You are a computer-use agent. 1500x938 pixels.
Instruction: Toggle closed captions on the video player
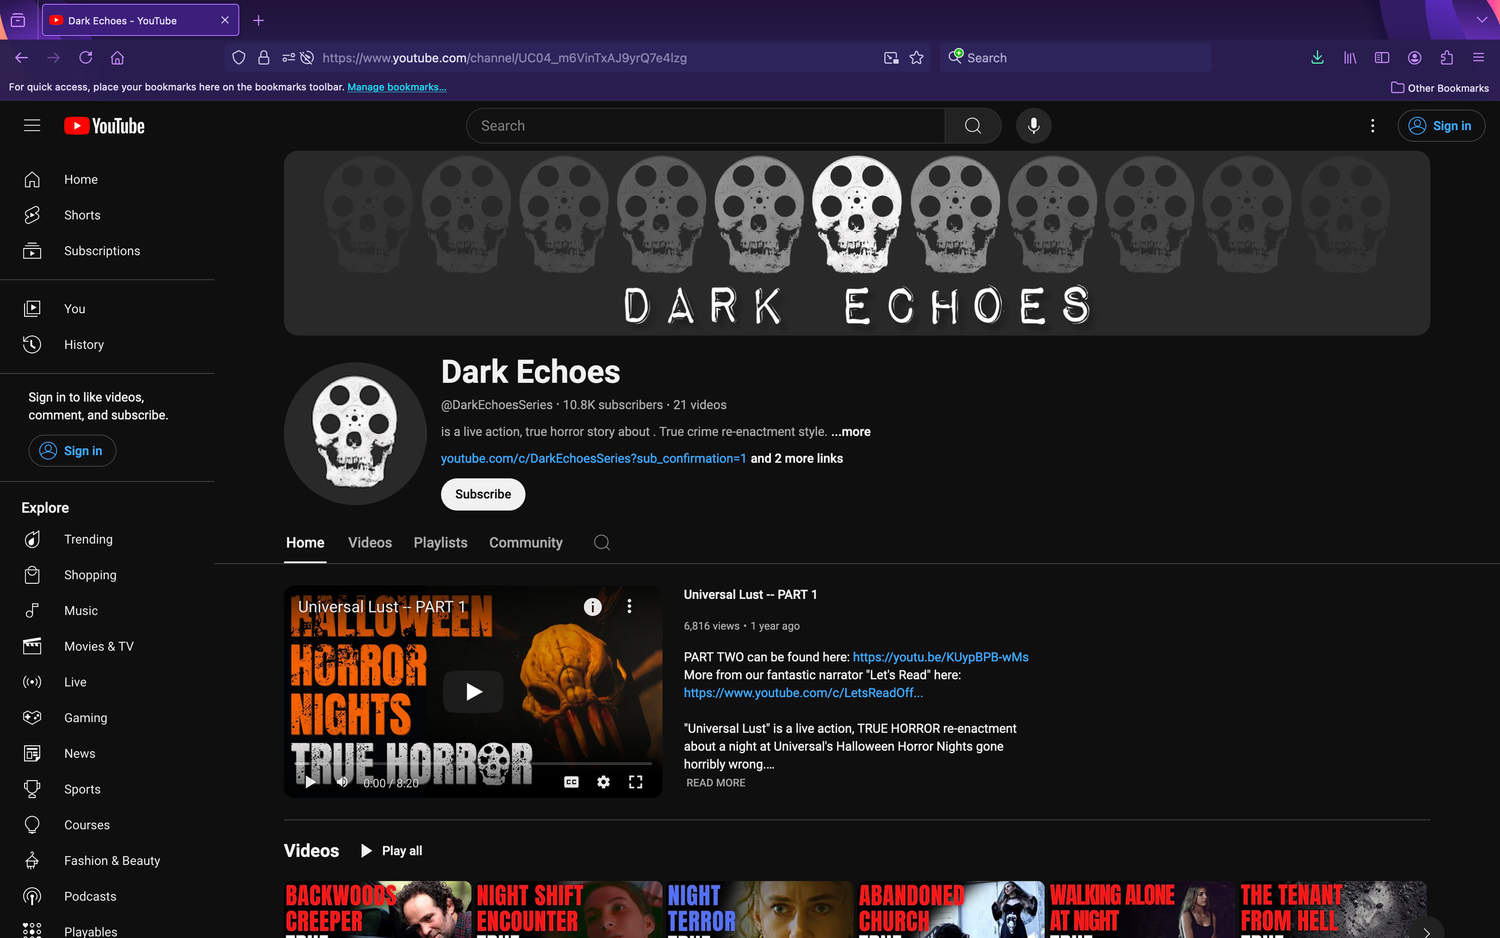(x=571, y=782)
